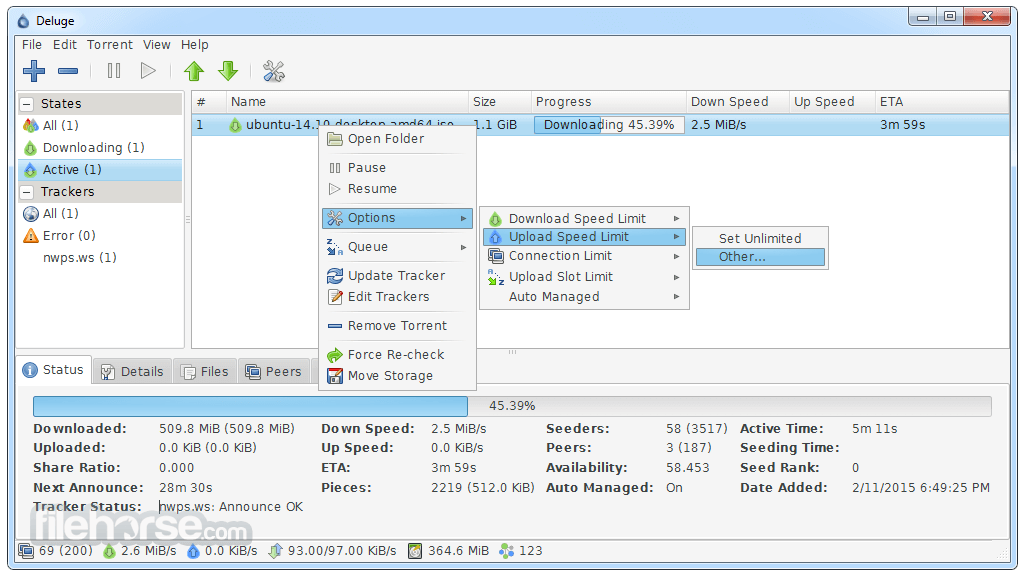Image resolution: width=1025 pixels, height=576 pixels.
Task: Click the Error warning triangle icon
Action: (31, 235)
